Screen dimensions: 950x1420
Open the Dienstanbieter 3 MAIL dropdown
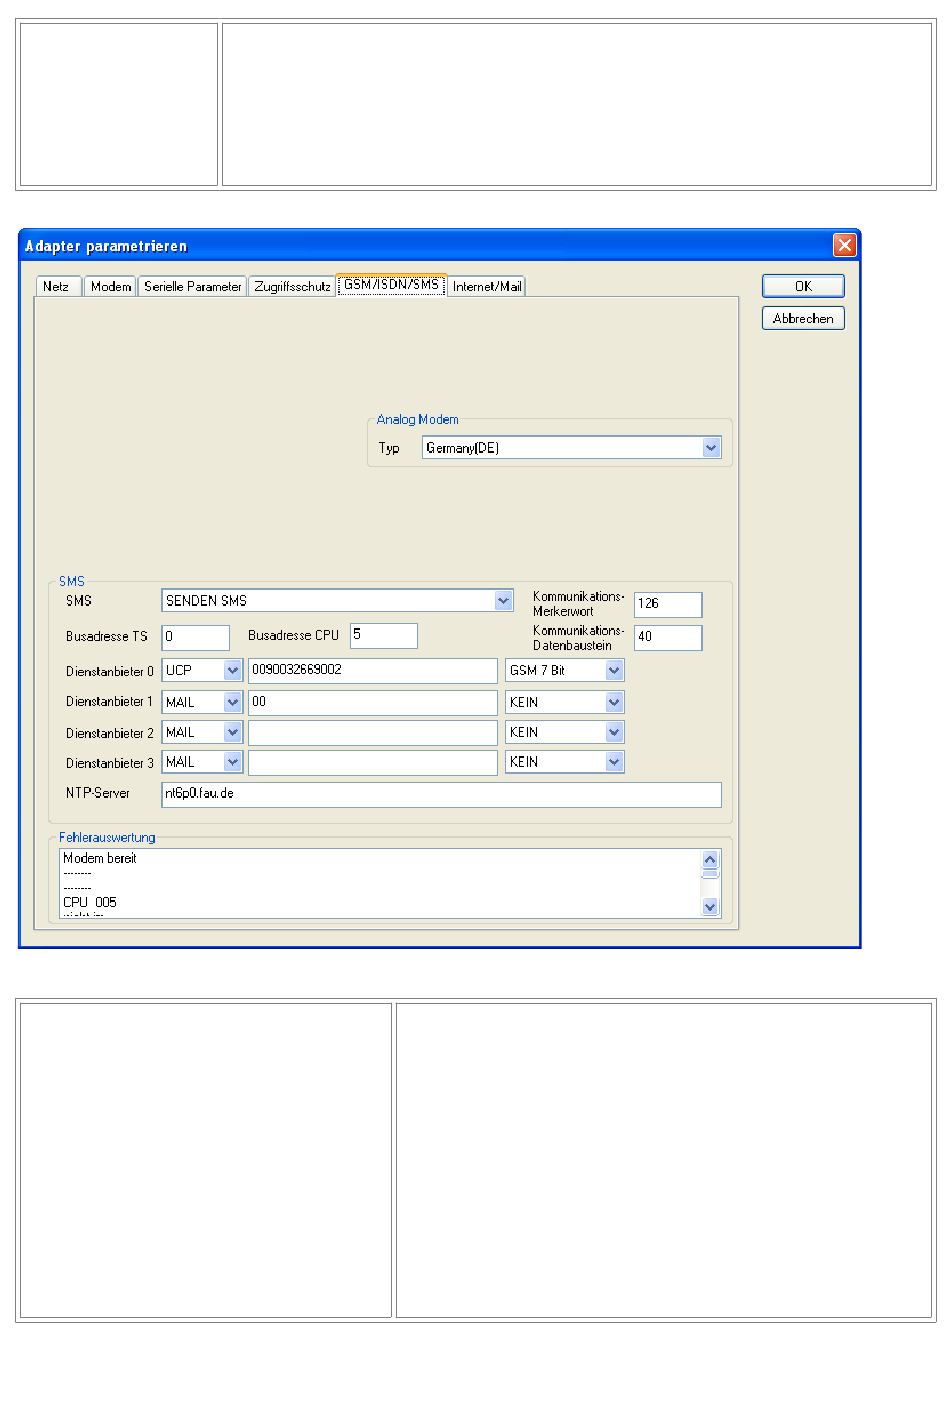point(232,762)
